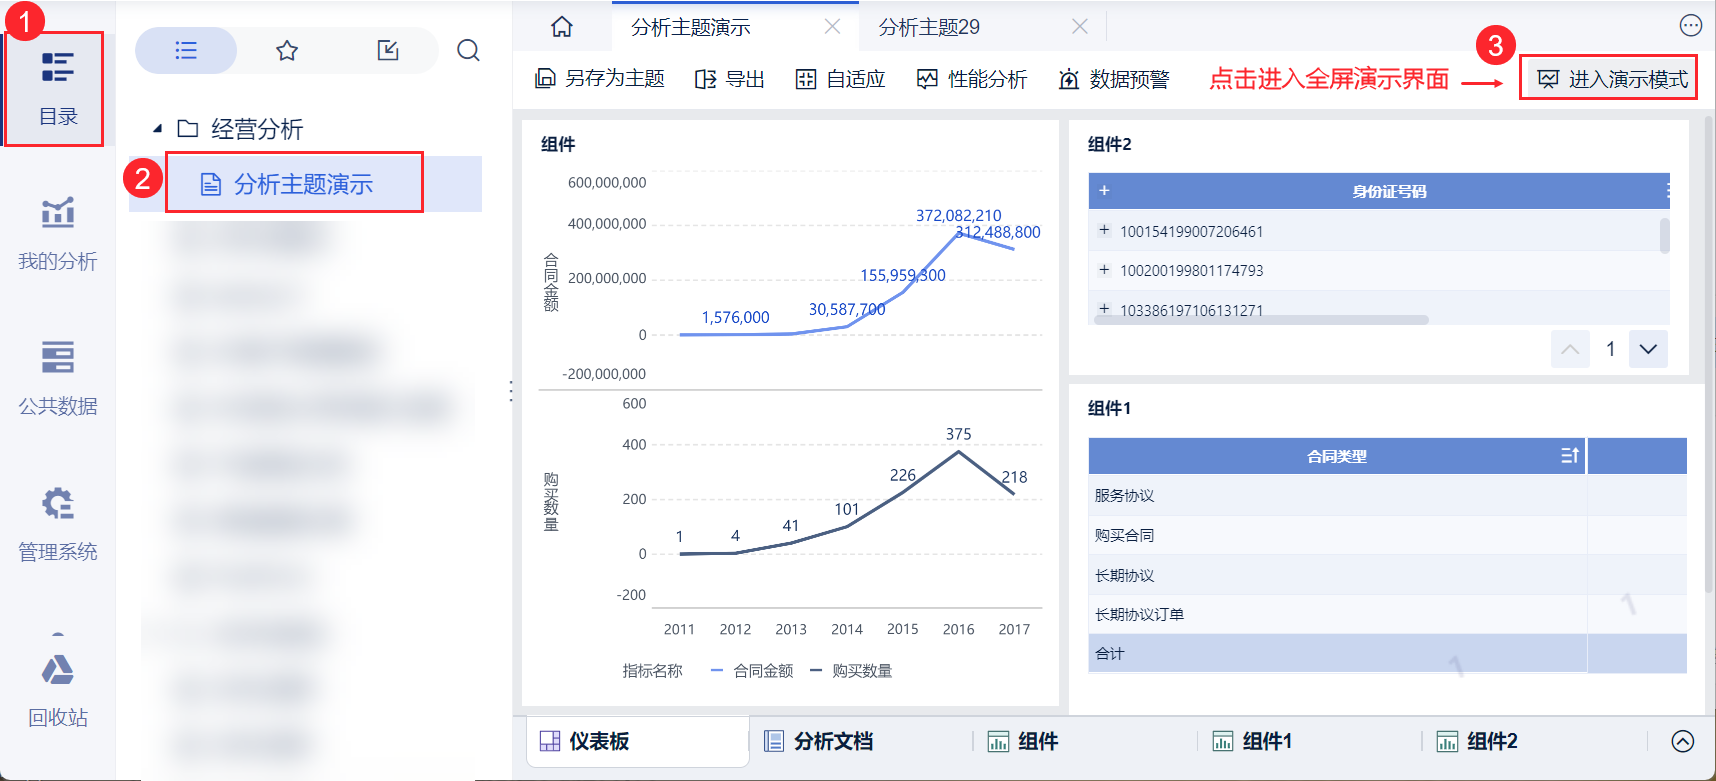Collapse the bottom tab bar
The width and height of the screenshot is (1716, 781).
[x=1683, y=741]
